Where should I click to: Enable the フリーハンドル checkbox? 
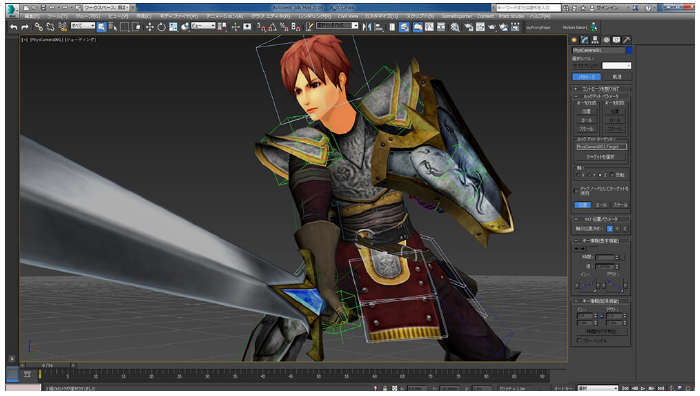[x=579, y=341]
